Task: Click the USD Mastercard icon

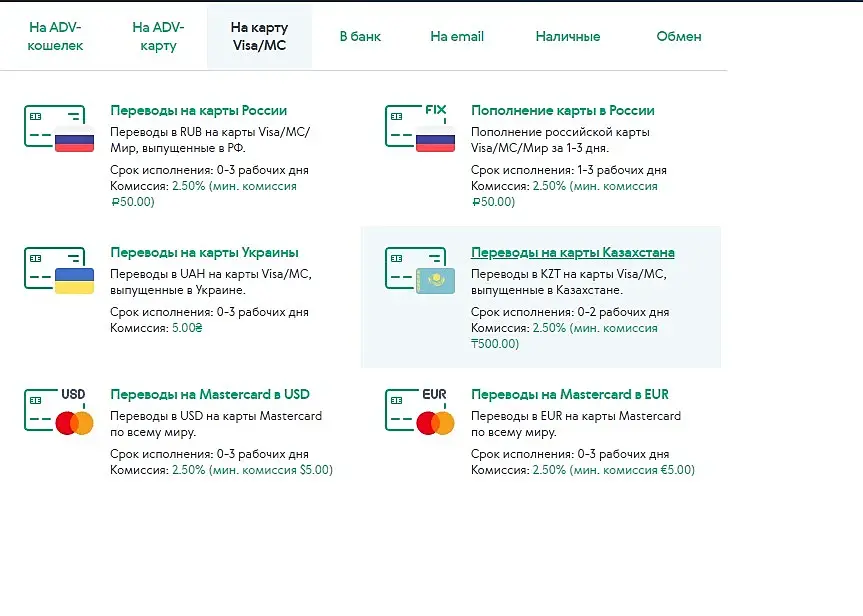Action: click(x=59, y=412)
